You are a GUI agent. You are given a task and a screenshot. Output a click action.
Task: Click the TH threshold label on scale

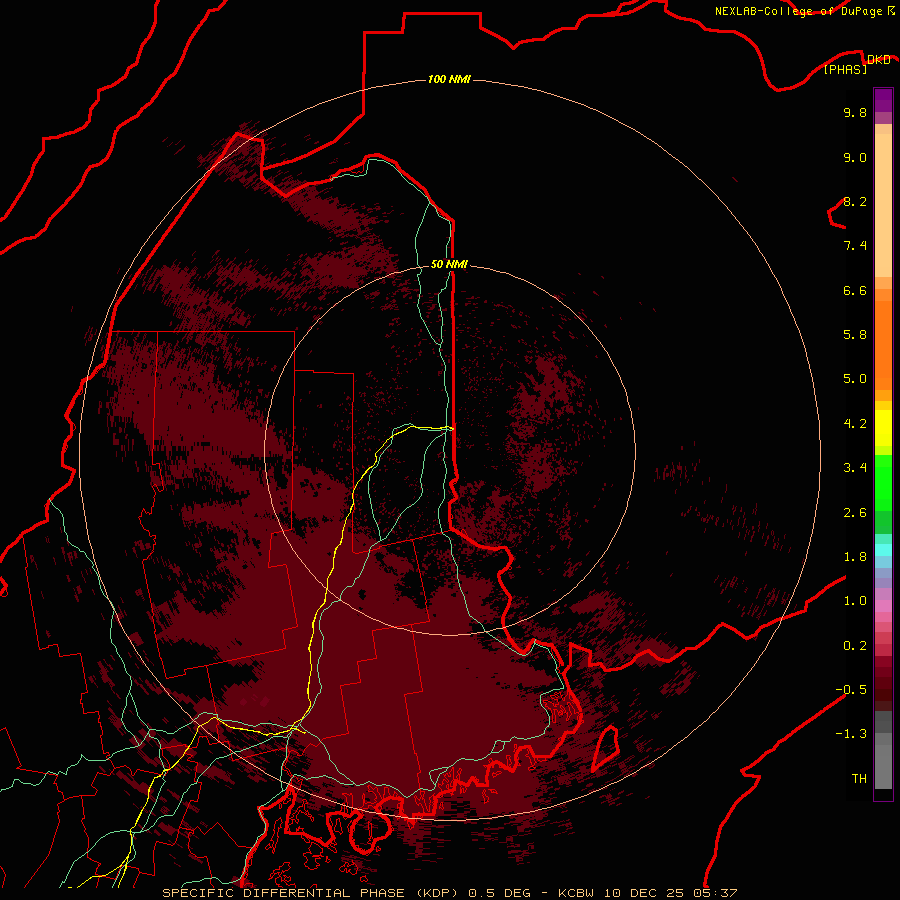tap(859, 779)
